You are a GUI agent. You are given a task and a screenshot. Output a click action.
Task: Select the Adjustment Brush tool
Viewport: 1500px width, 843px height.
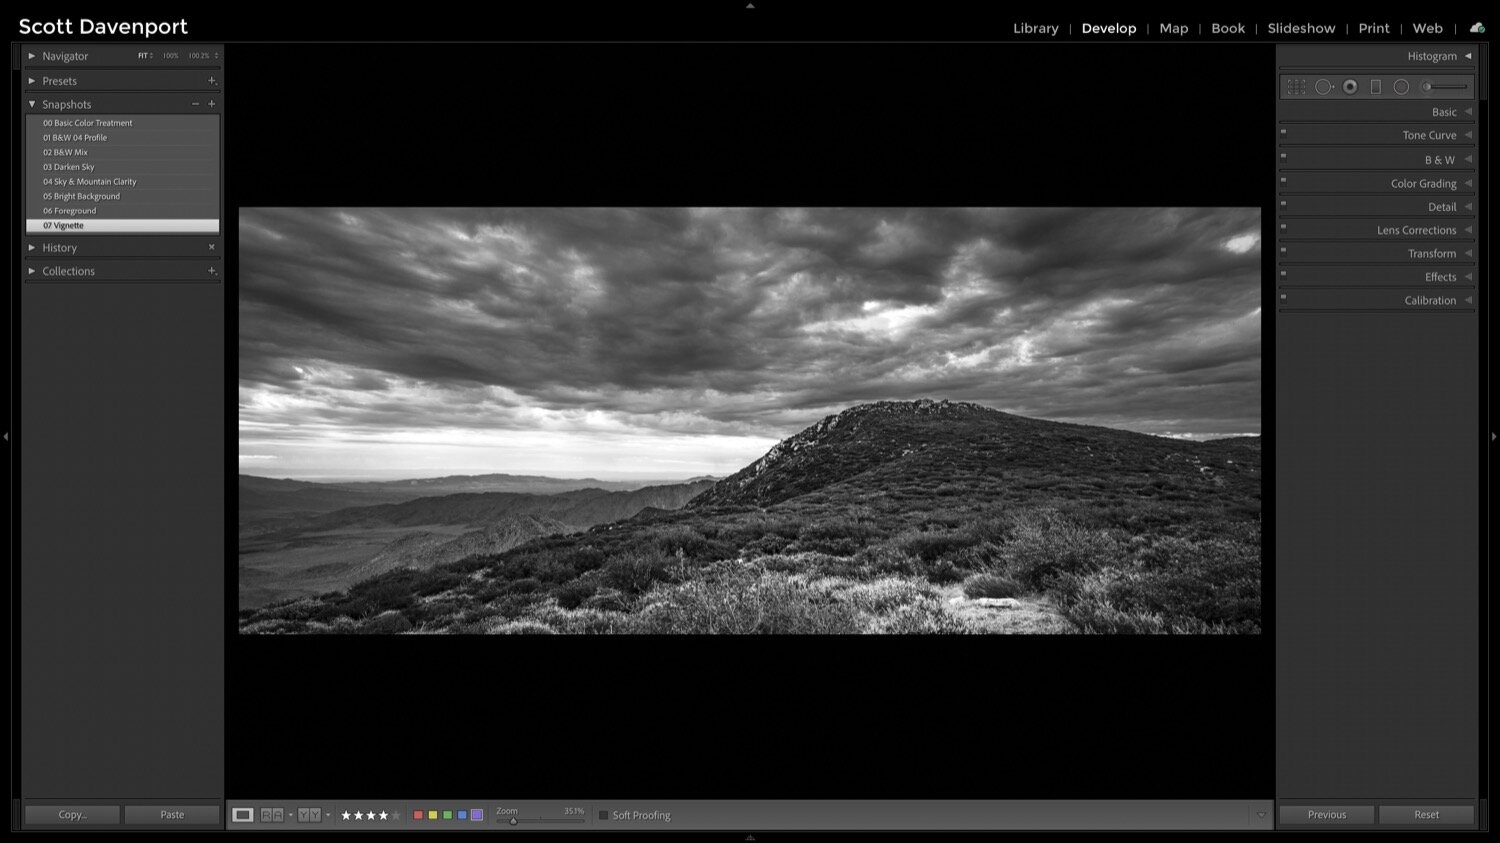[1444, 87]
